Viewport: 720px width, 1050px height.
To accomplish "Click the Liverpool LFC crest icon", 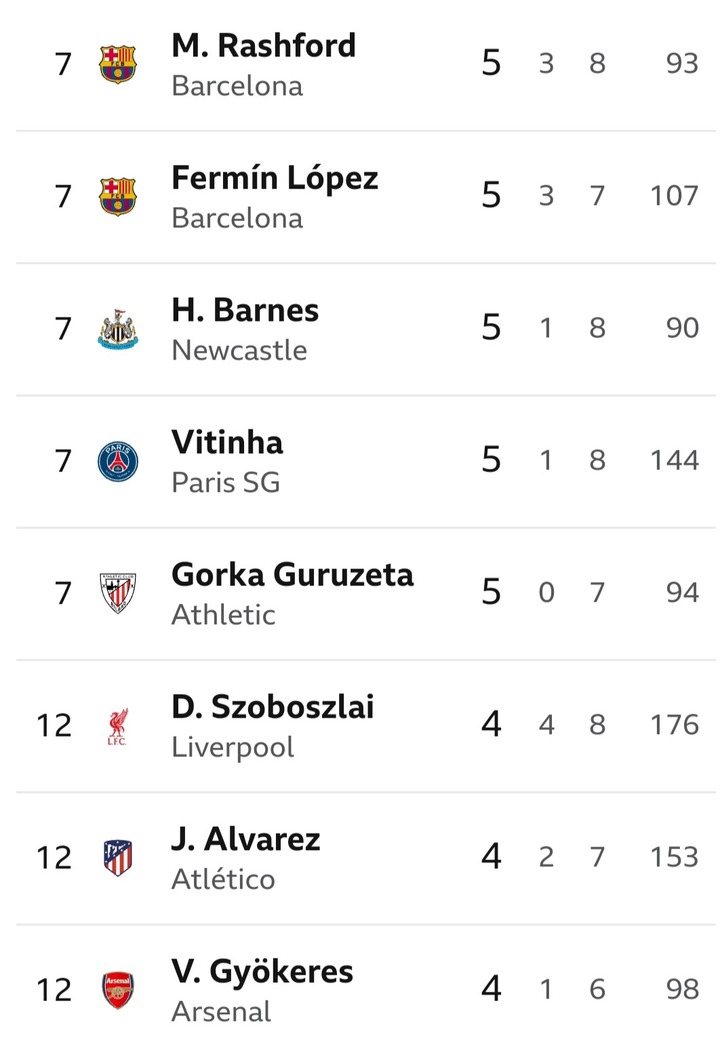I will [118, 726].
